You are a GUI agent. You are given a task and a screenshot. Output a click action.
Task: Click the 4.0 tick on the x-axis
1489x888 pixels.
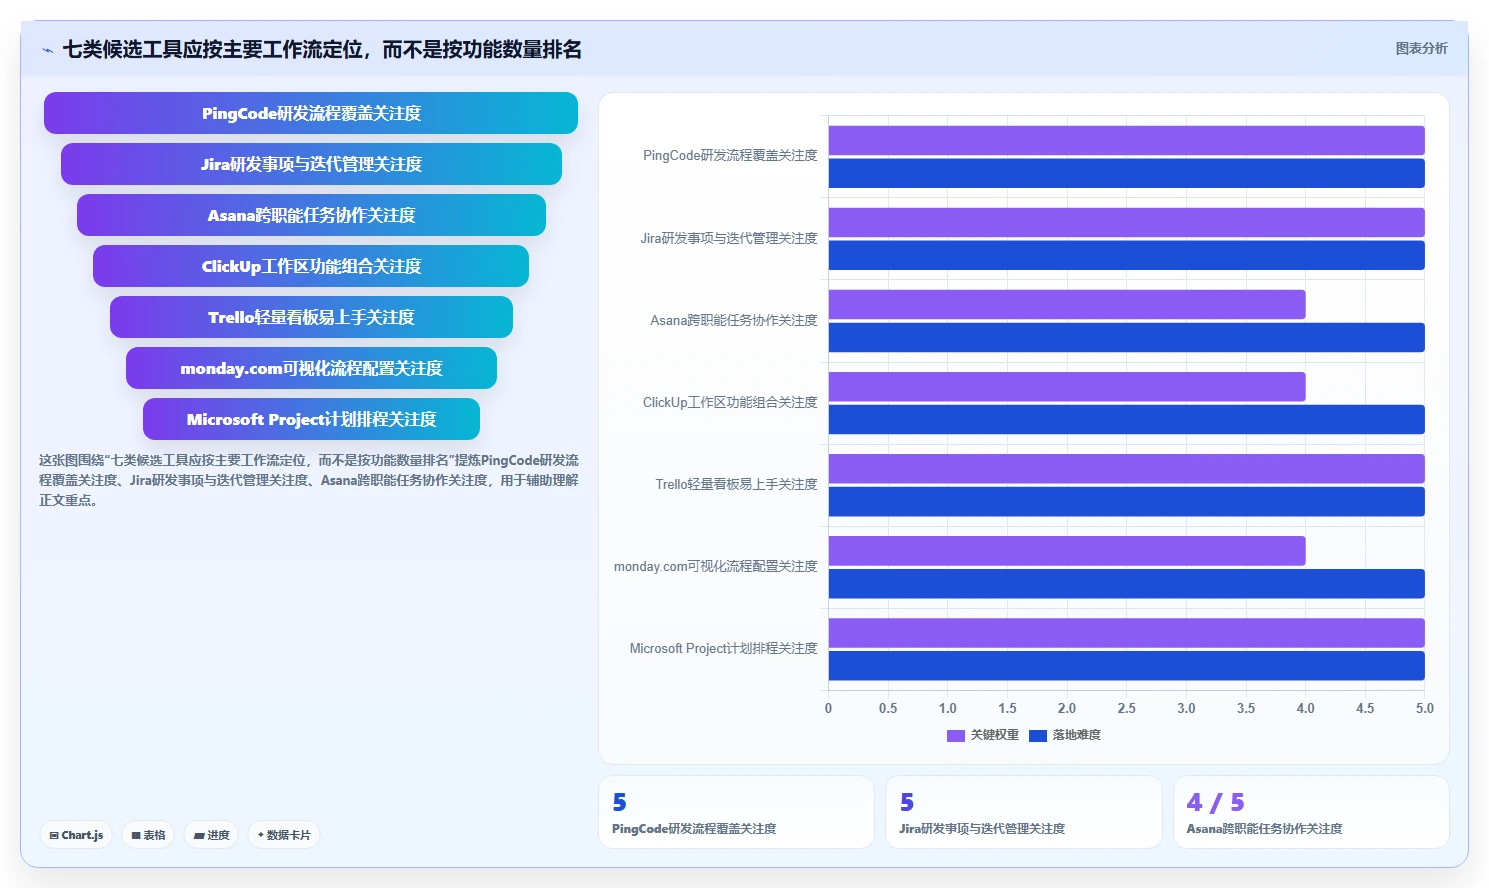[1305, 708]
